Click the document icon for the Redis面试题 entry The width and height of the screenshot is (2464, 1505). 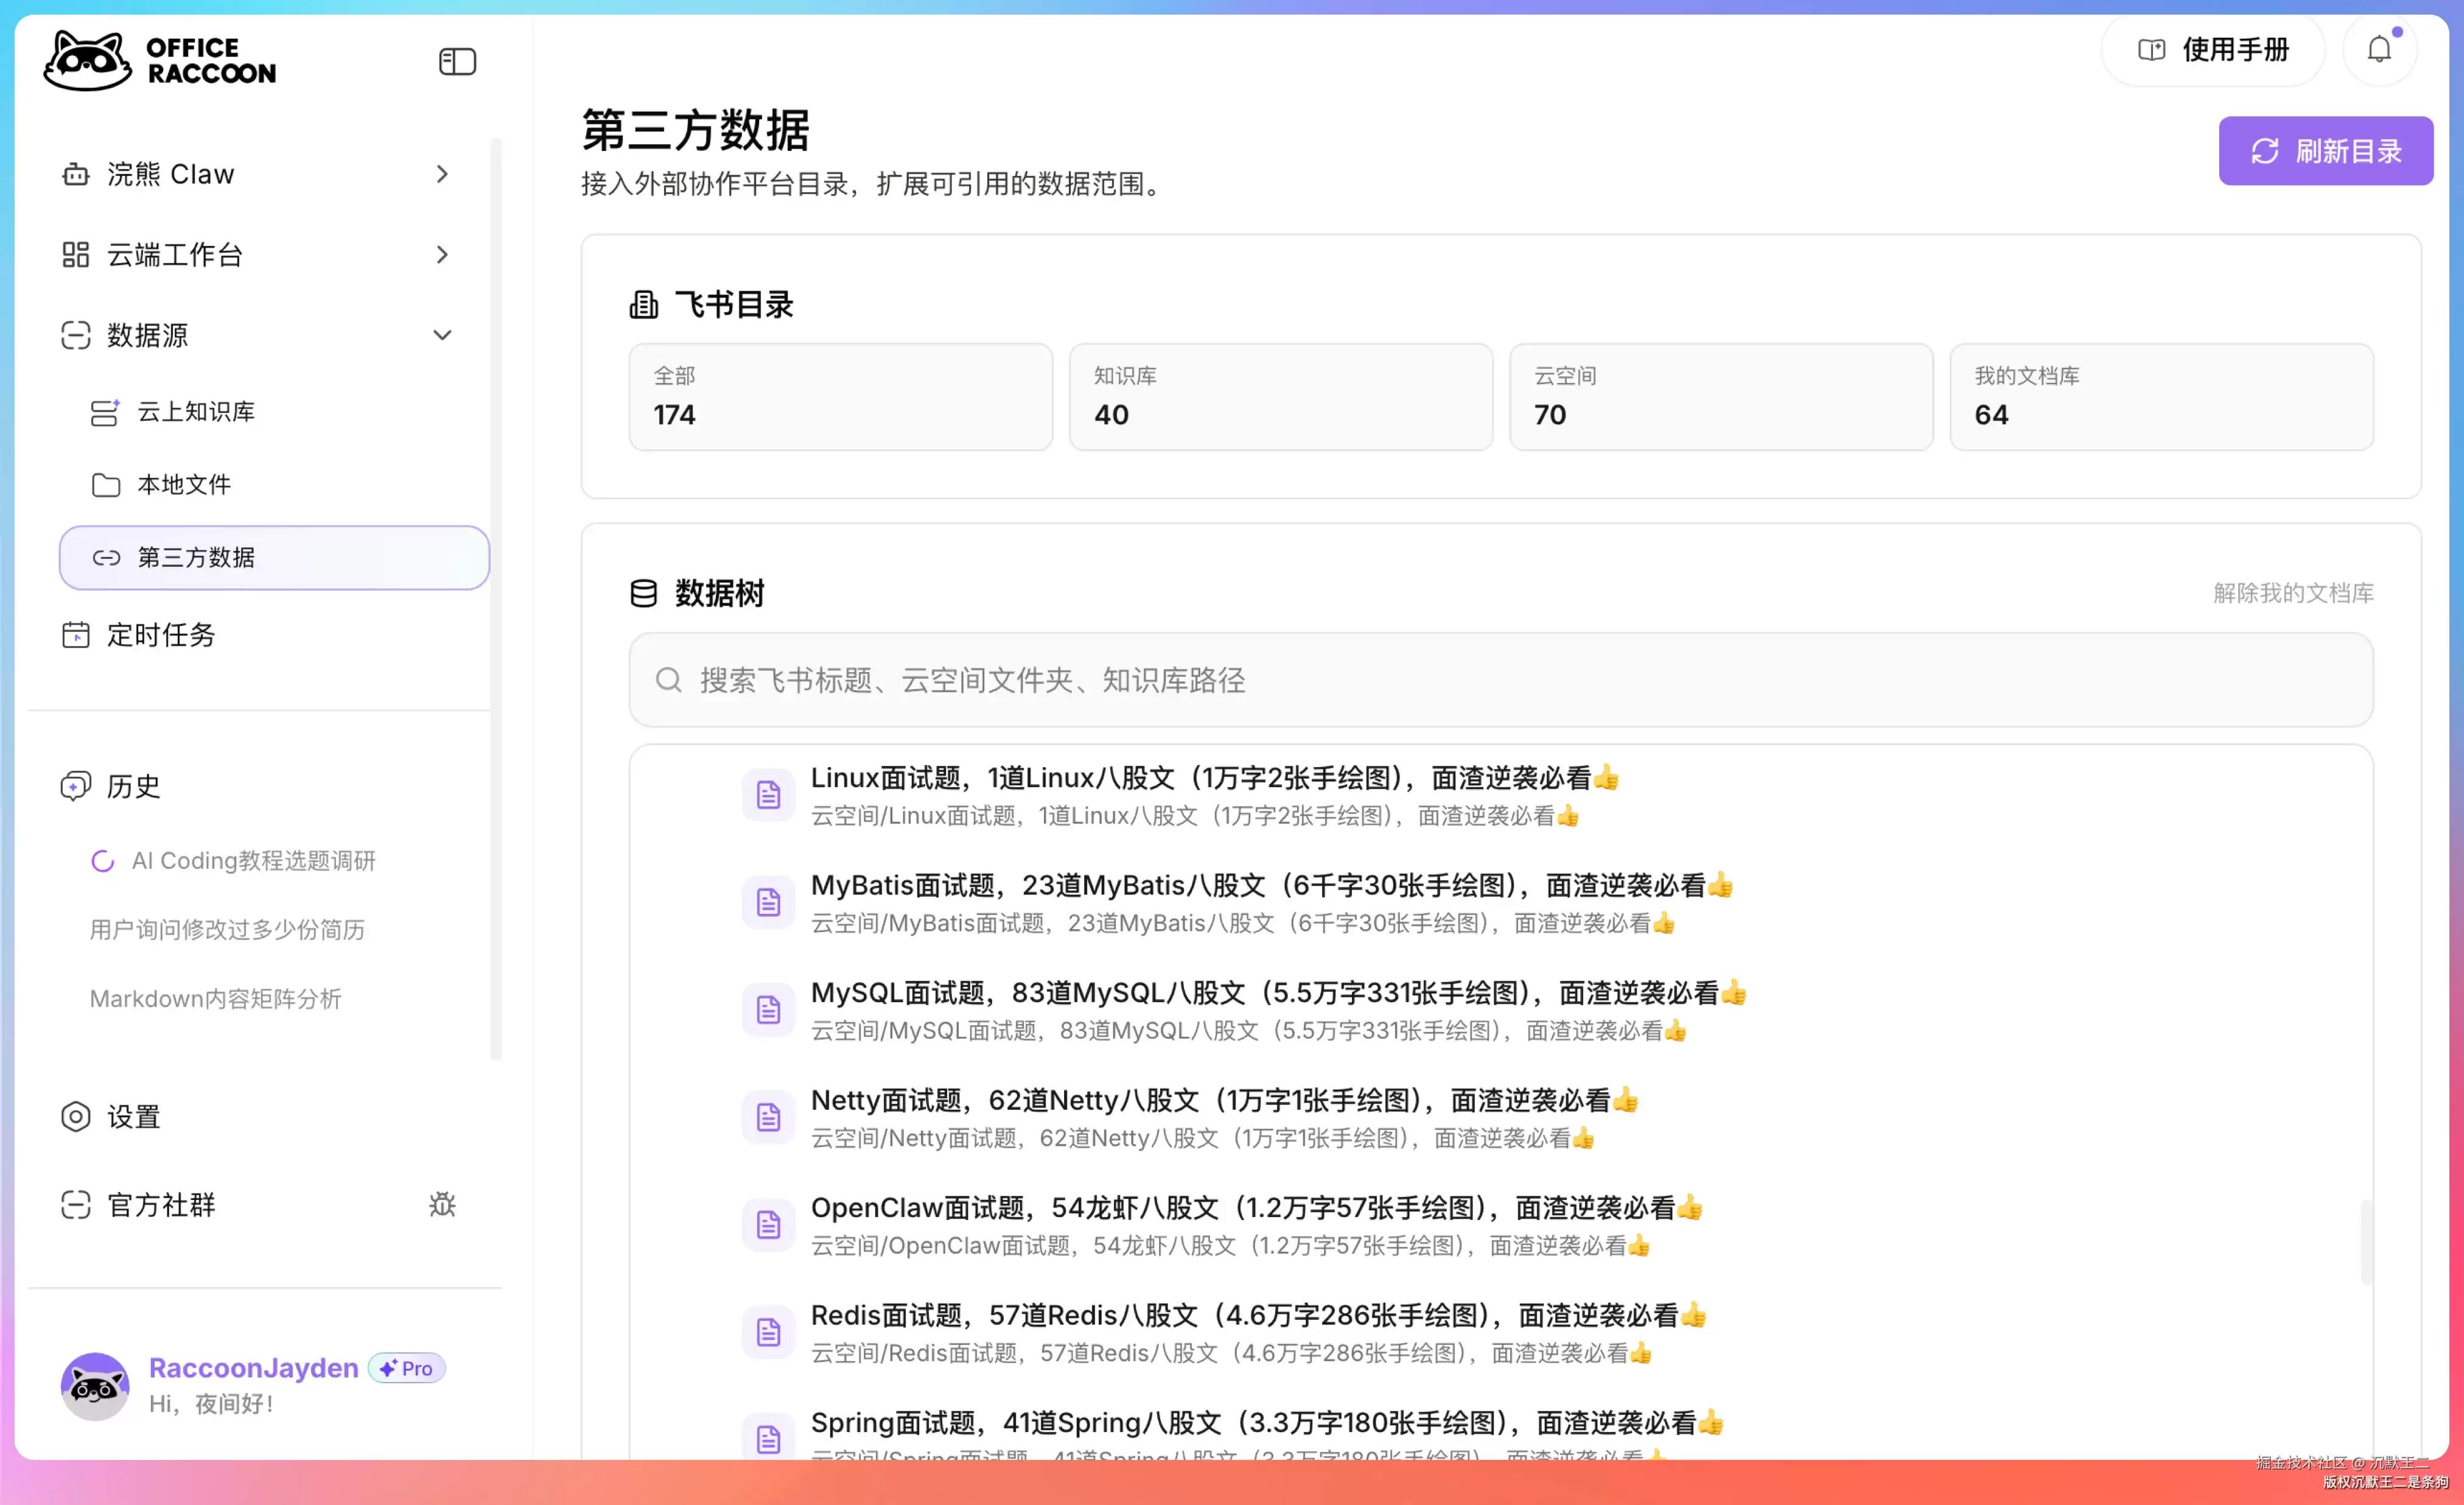pos(768,1332)
